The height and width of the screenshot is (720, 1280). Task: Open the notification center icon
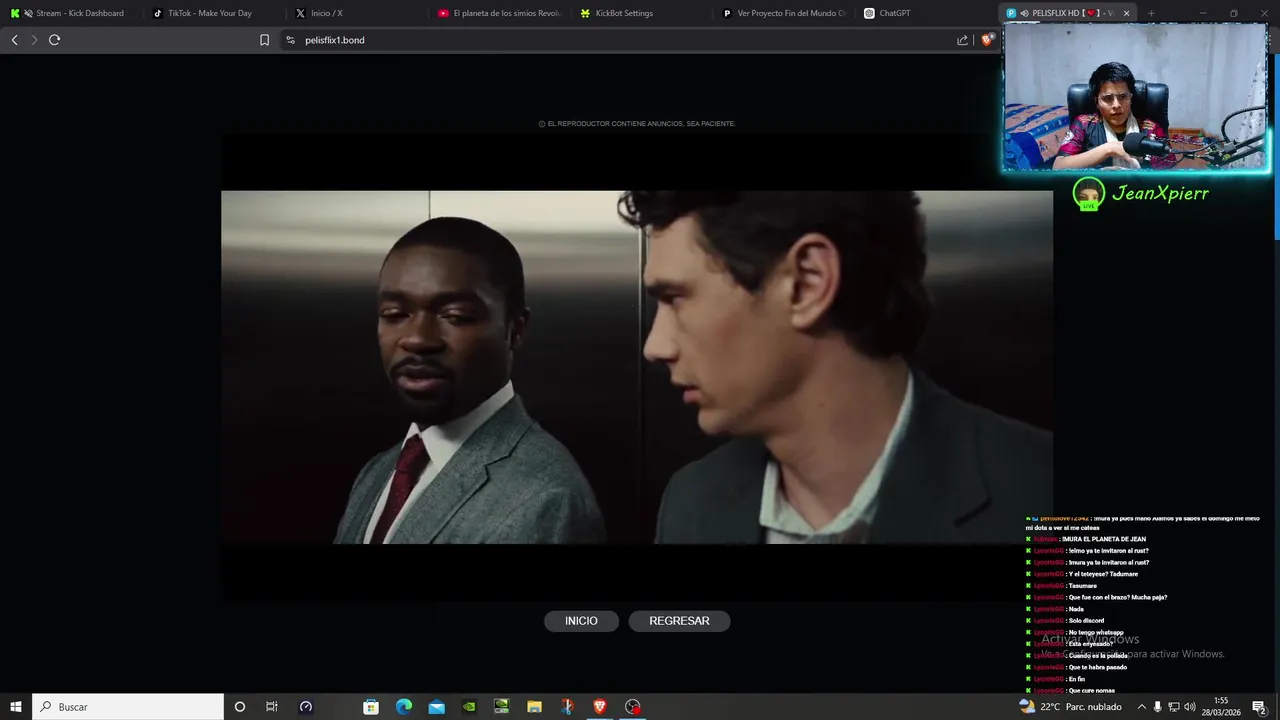pyautogui.click(x=1259, y=707)
